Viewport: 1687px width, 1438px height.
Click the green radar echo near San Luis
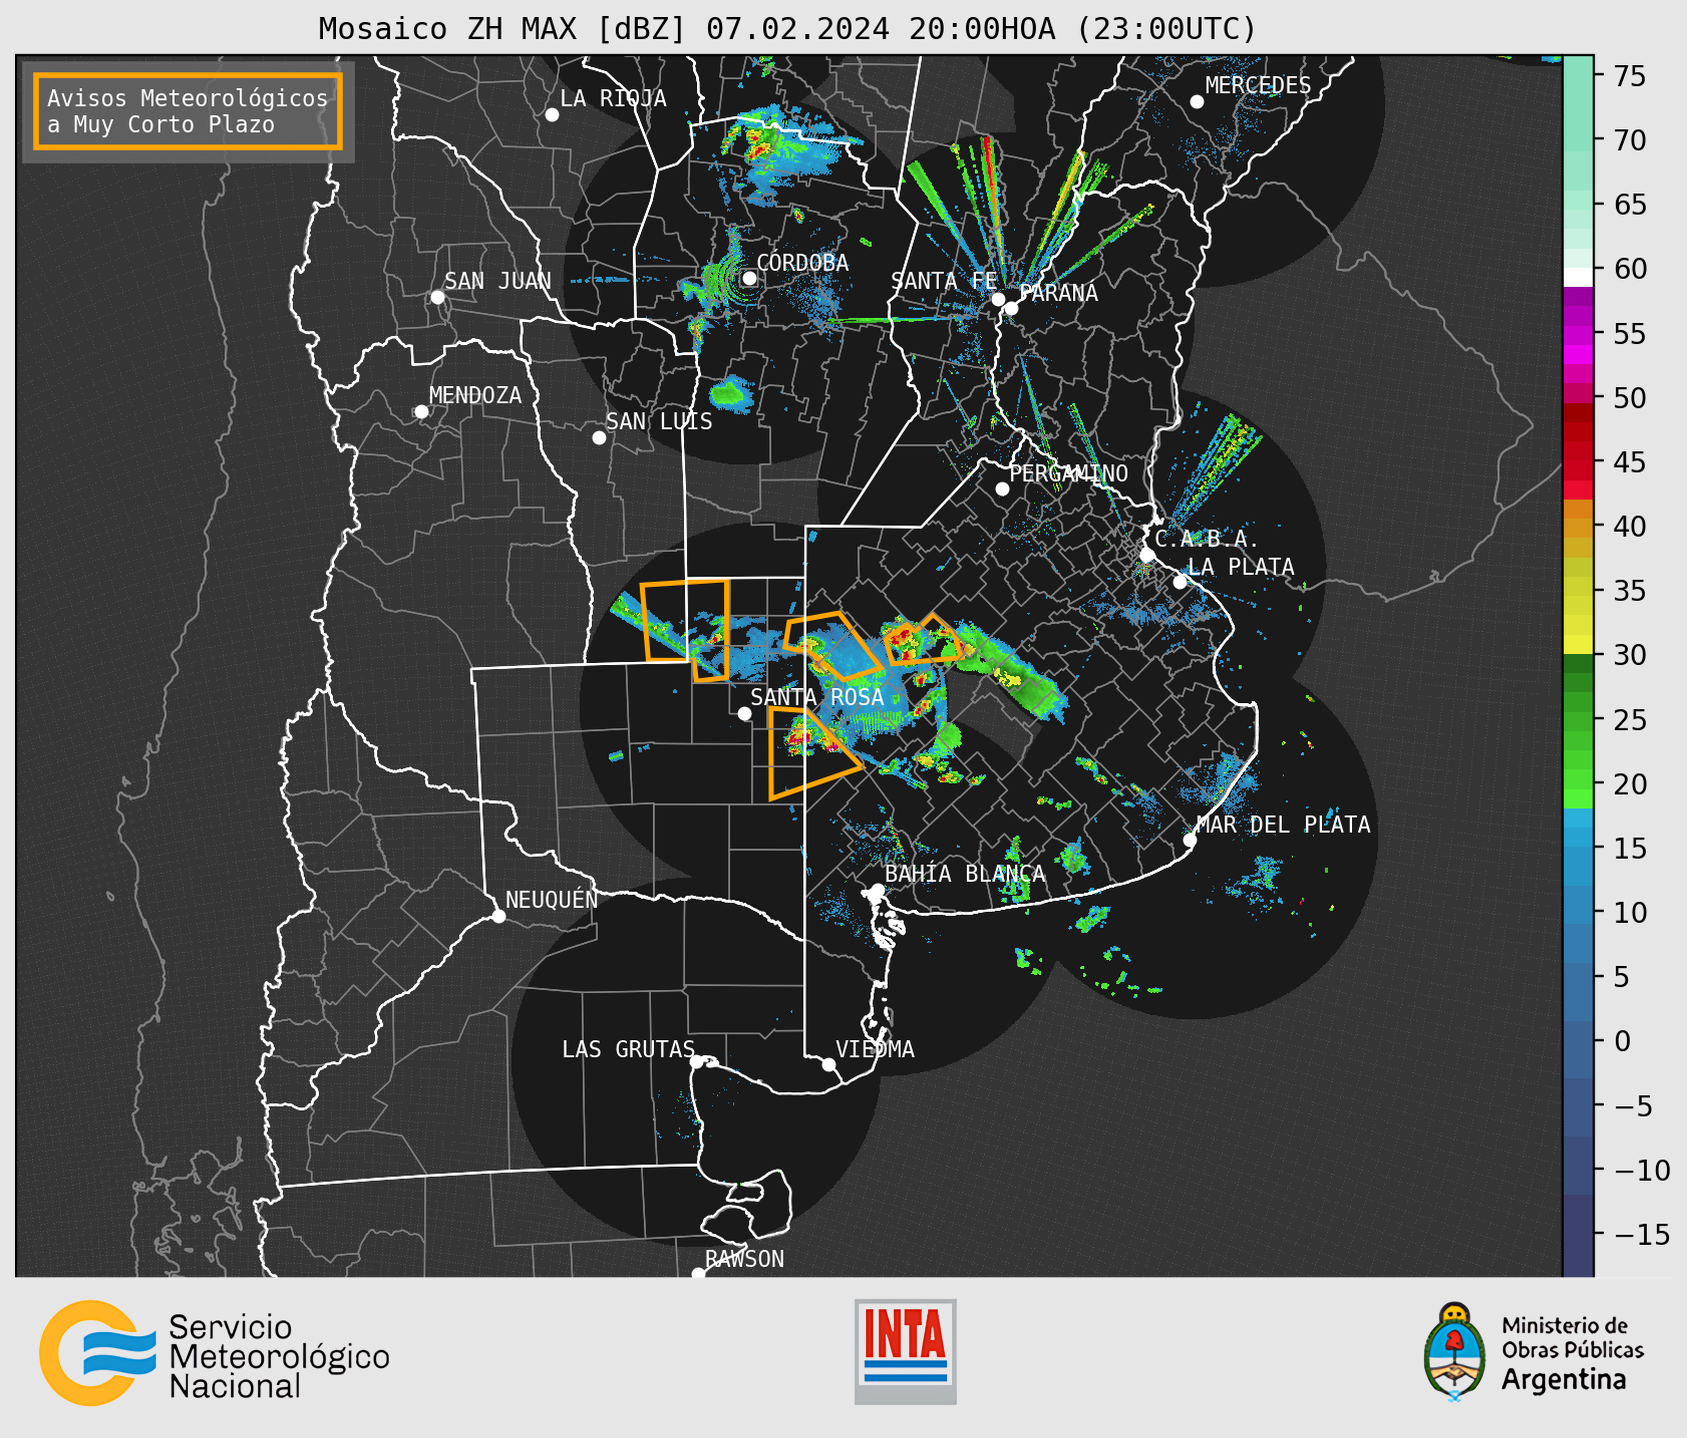point(733,392)
